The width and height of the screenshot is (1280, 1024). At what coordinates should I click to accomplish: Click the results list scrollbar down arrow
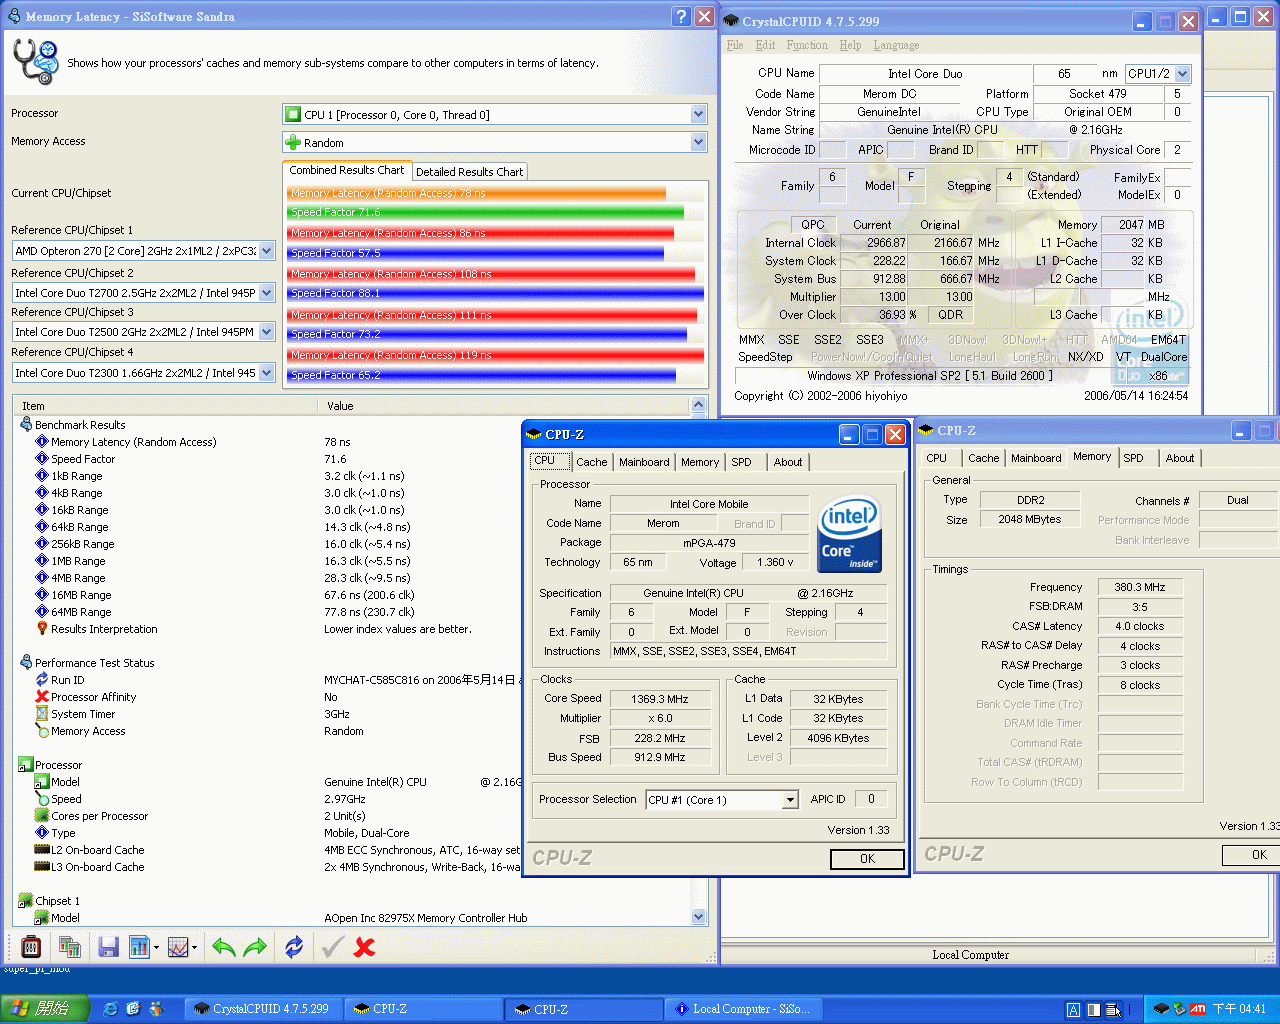(x=698, y=916)
